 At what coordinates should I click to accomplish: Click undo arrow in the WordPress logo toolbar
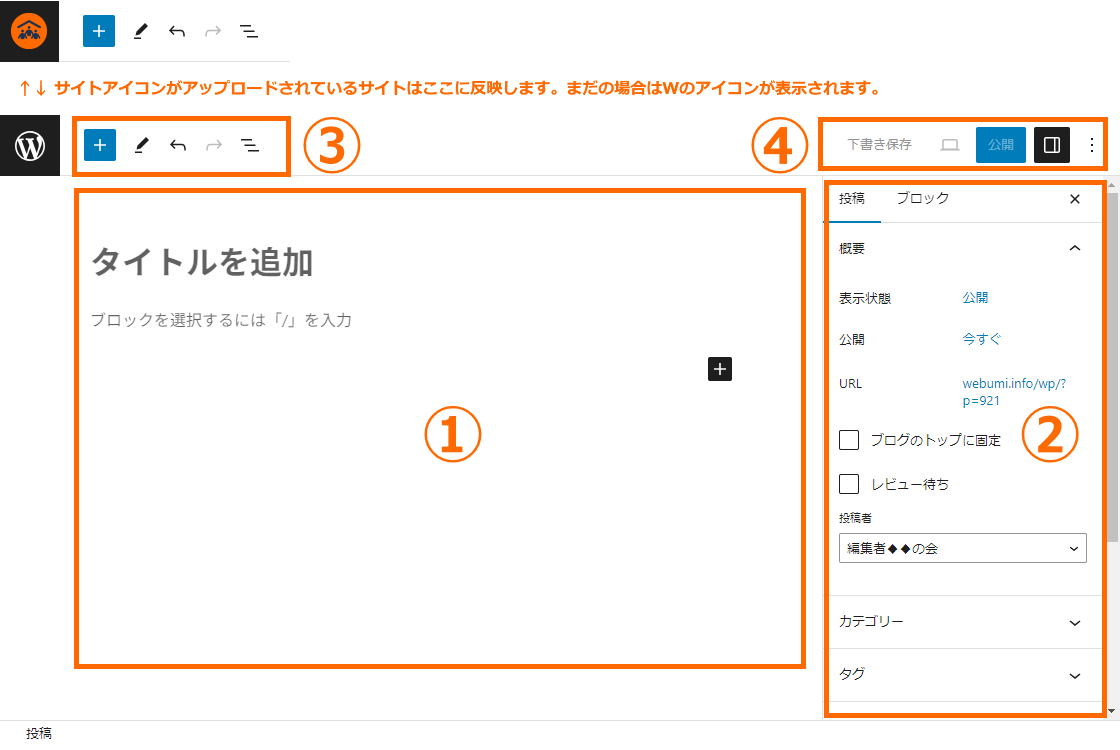(178, 145)
